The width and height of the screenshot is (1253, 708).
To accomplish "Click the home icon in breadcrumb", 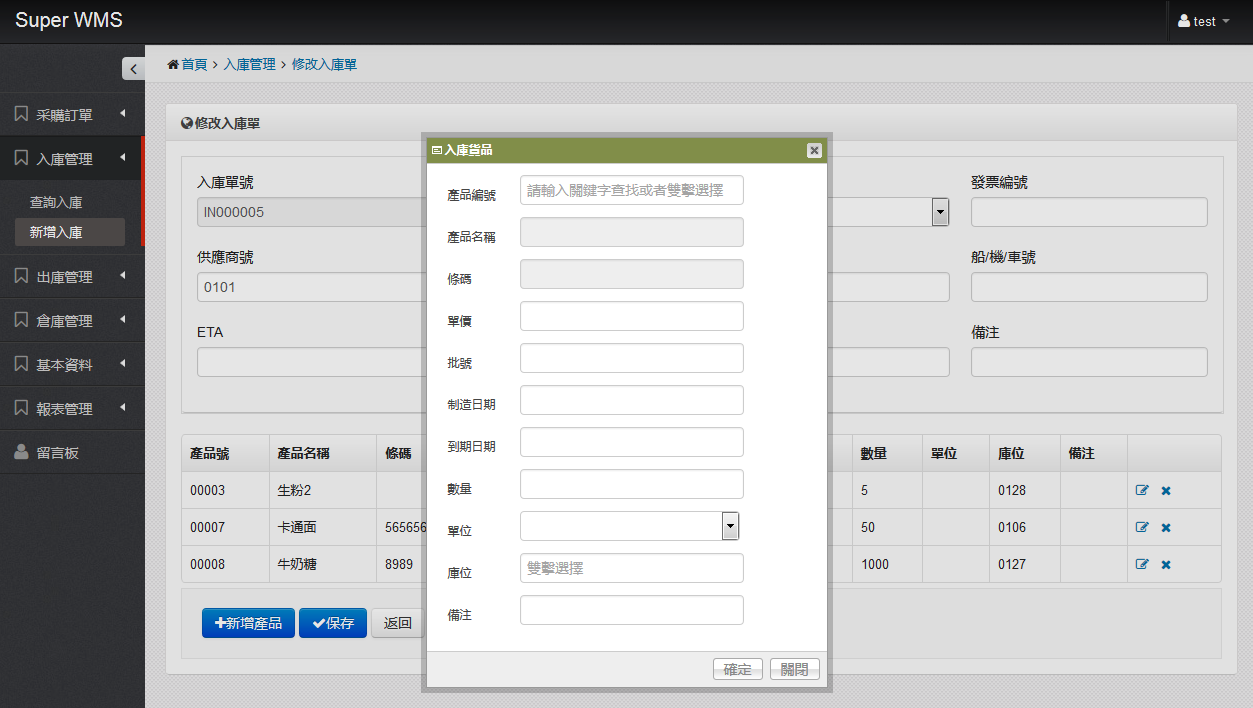I will [173, 64].
